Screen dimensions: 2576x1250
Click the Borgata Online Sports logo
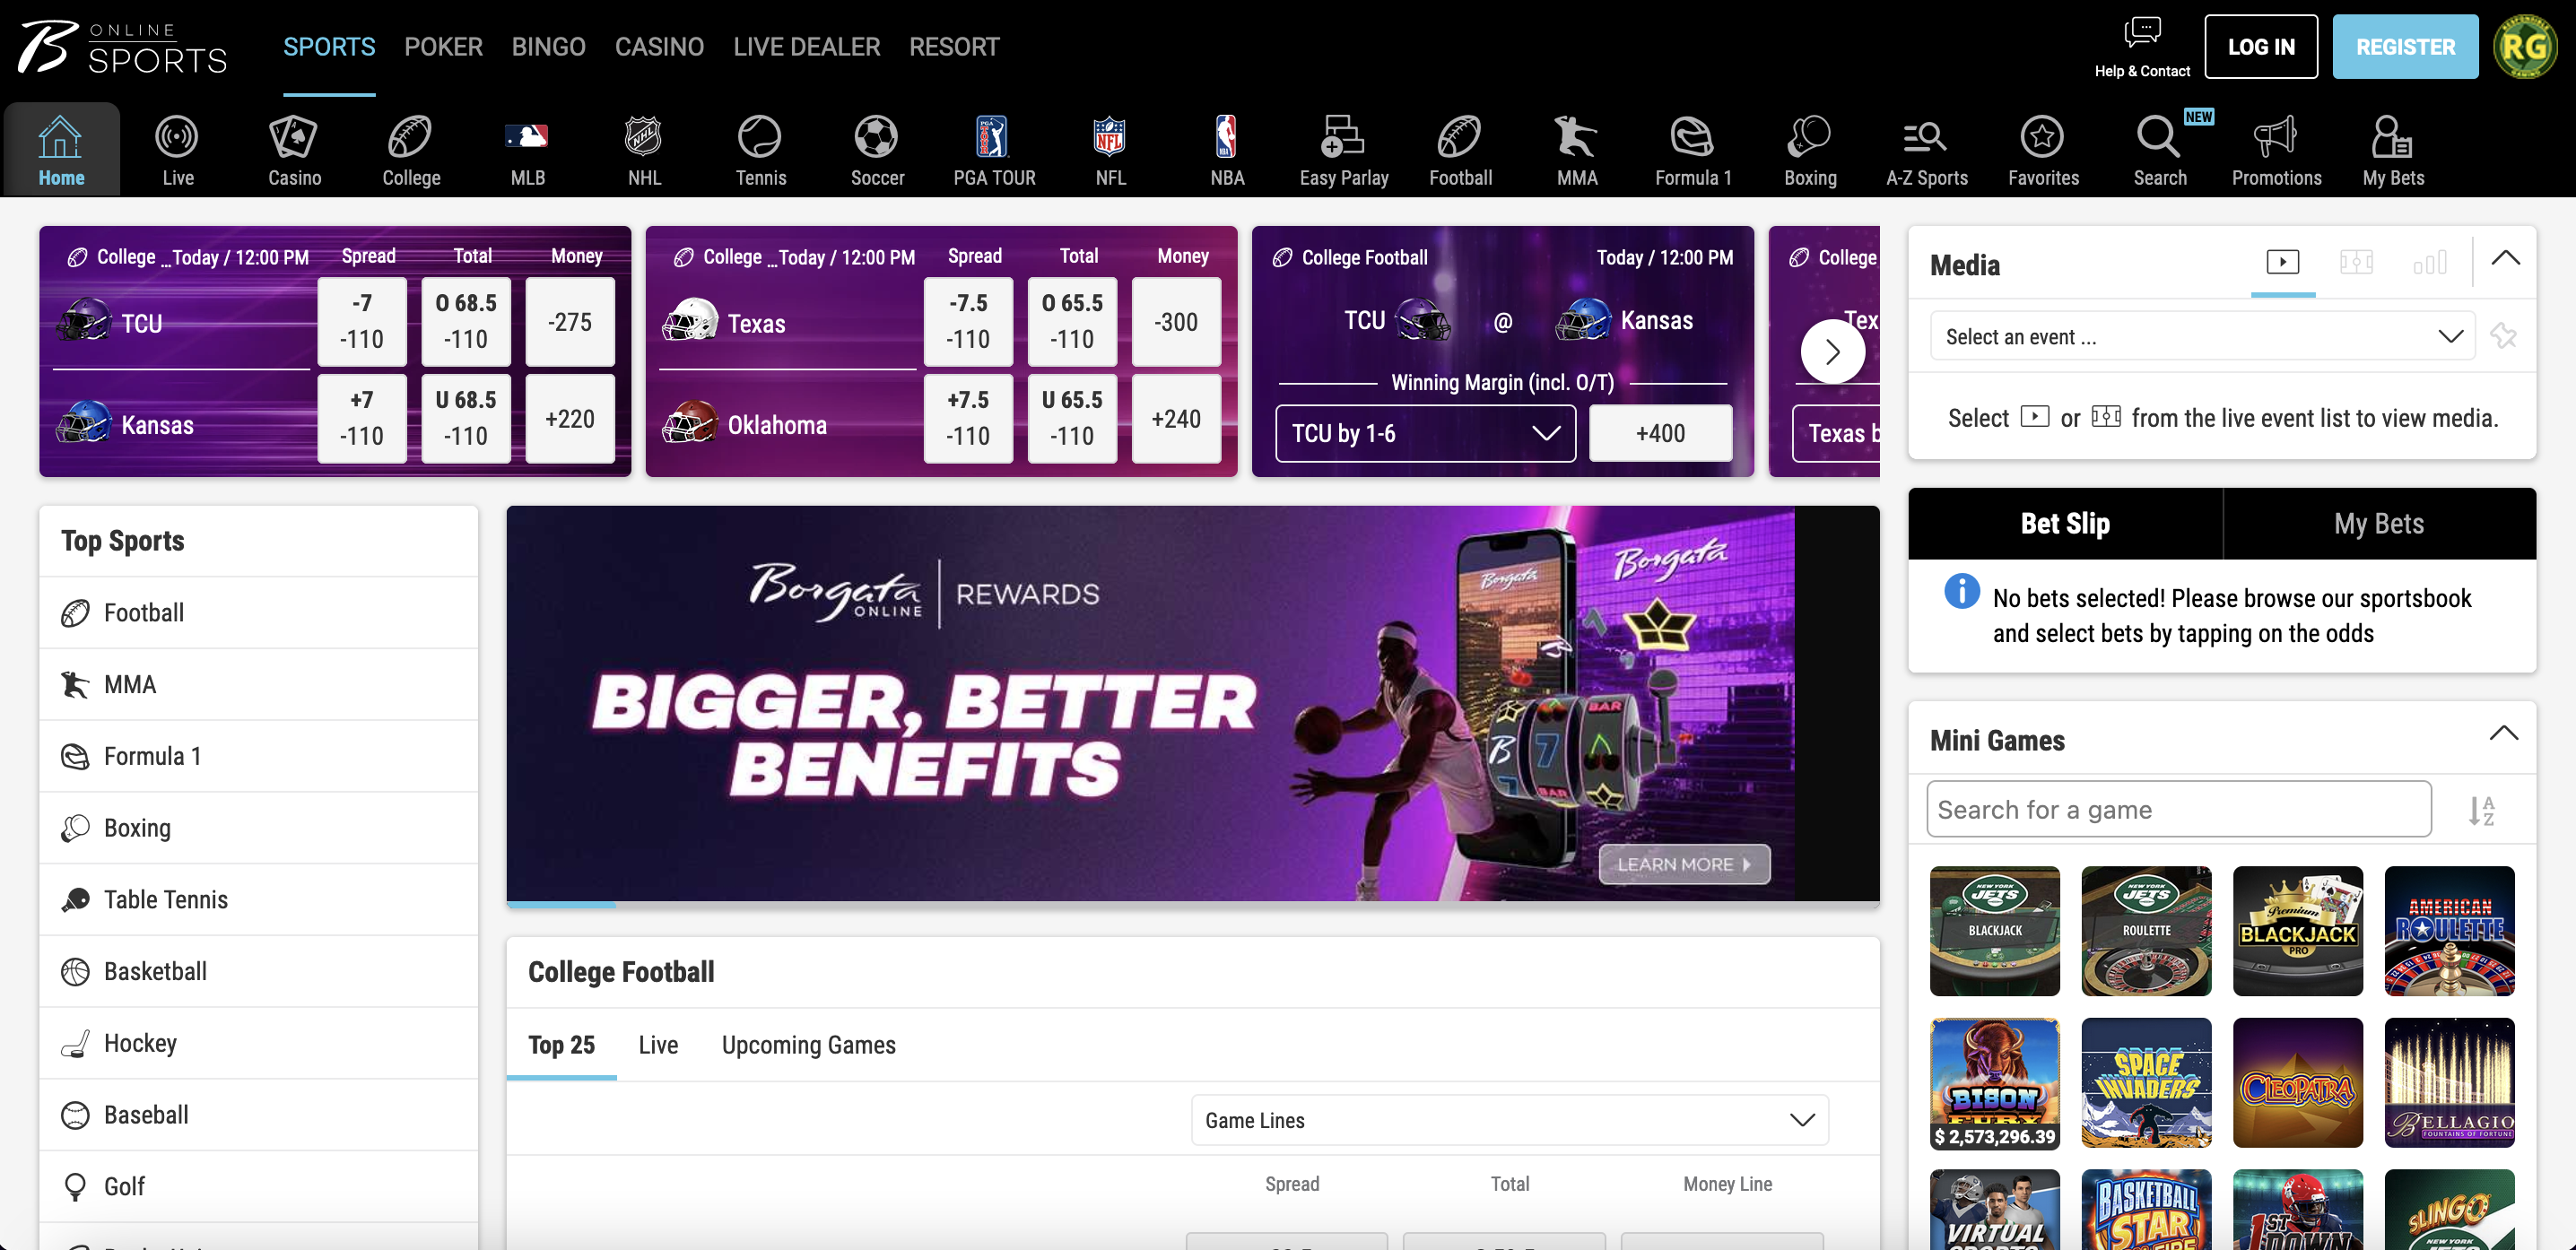(x=122, y=47)
